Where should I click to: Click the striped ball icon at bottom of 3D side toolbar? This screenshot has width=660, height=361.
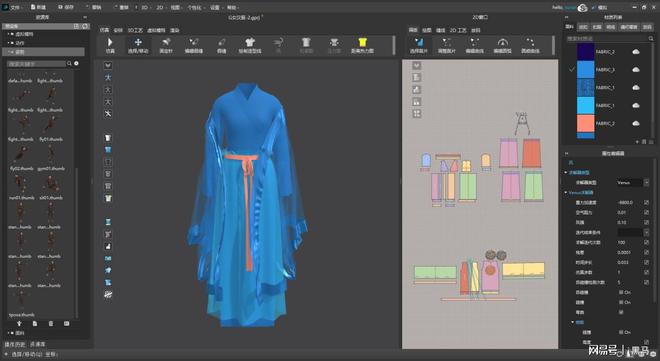click(x=108, y=295)
